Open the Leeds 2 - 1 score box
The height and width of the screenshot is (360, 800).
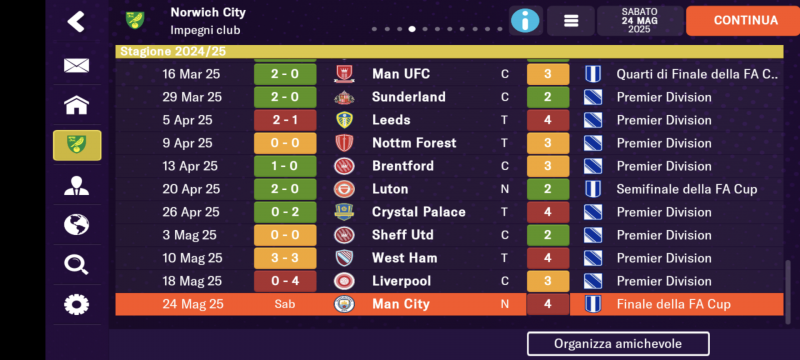pyautogui.click(x=285, y=120)
